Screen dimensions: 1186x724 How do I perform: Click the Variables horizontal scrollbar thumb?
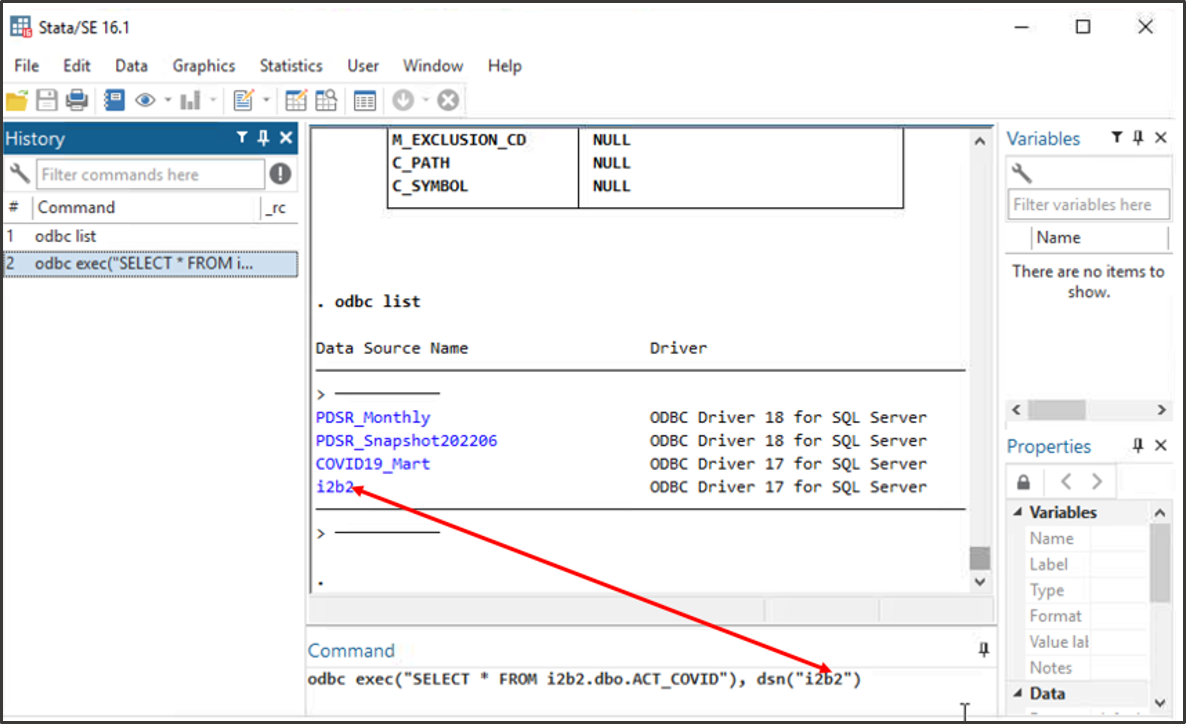(x=1057, y=409)
